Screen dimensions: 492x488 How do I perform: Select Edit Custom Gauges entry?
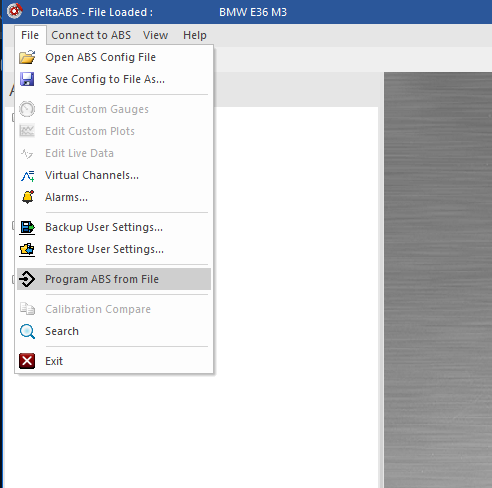click(114, 109)
